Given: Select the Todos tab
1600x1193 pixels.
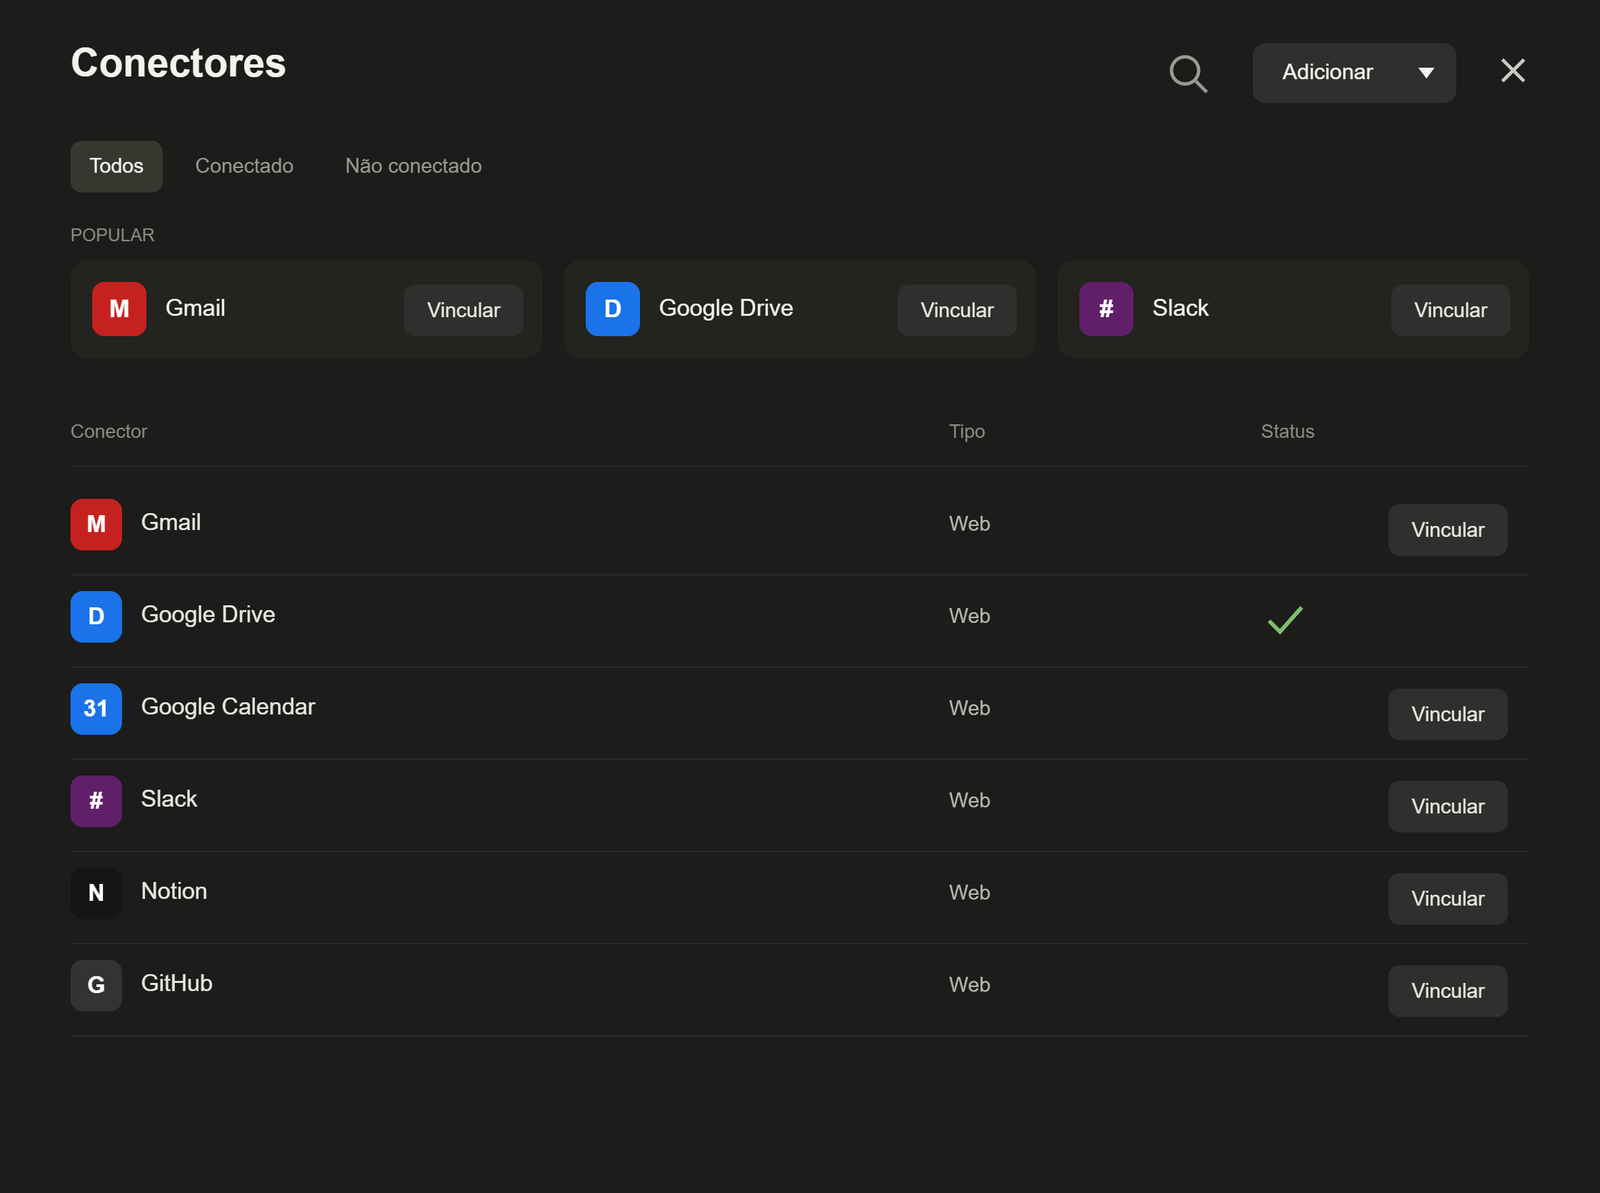Looking at the screenshot, I should coord(116,166).
